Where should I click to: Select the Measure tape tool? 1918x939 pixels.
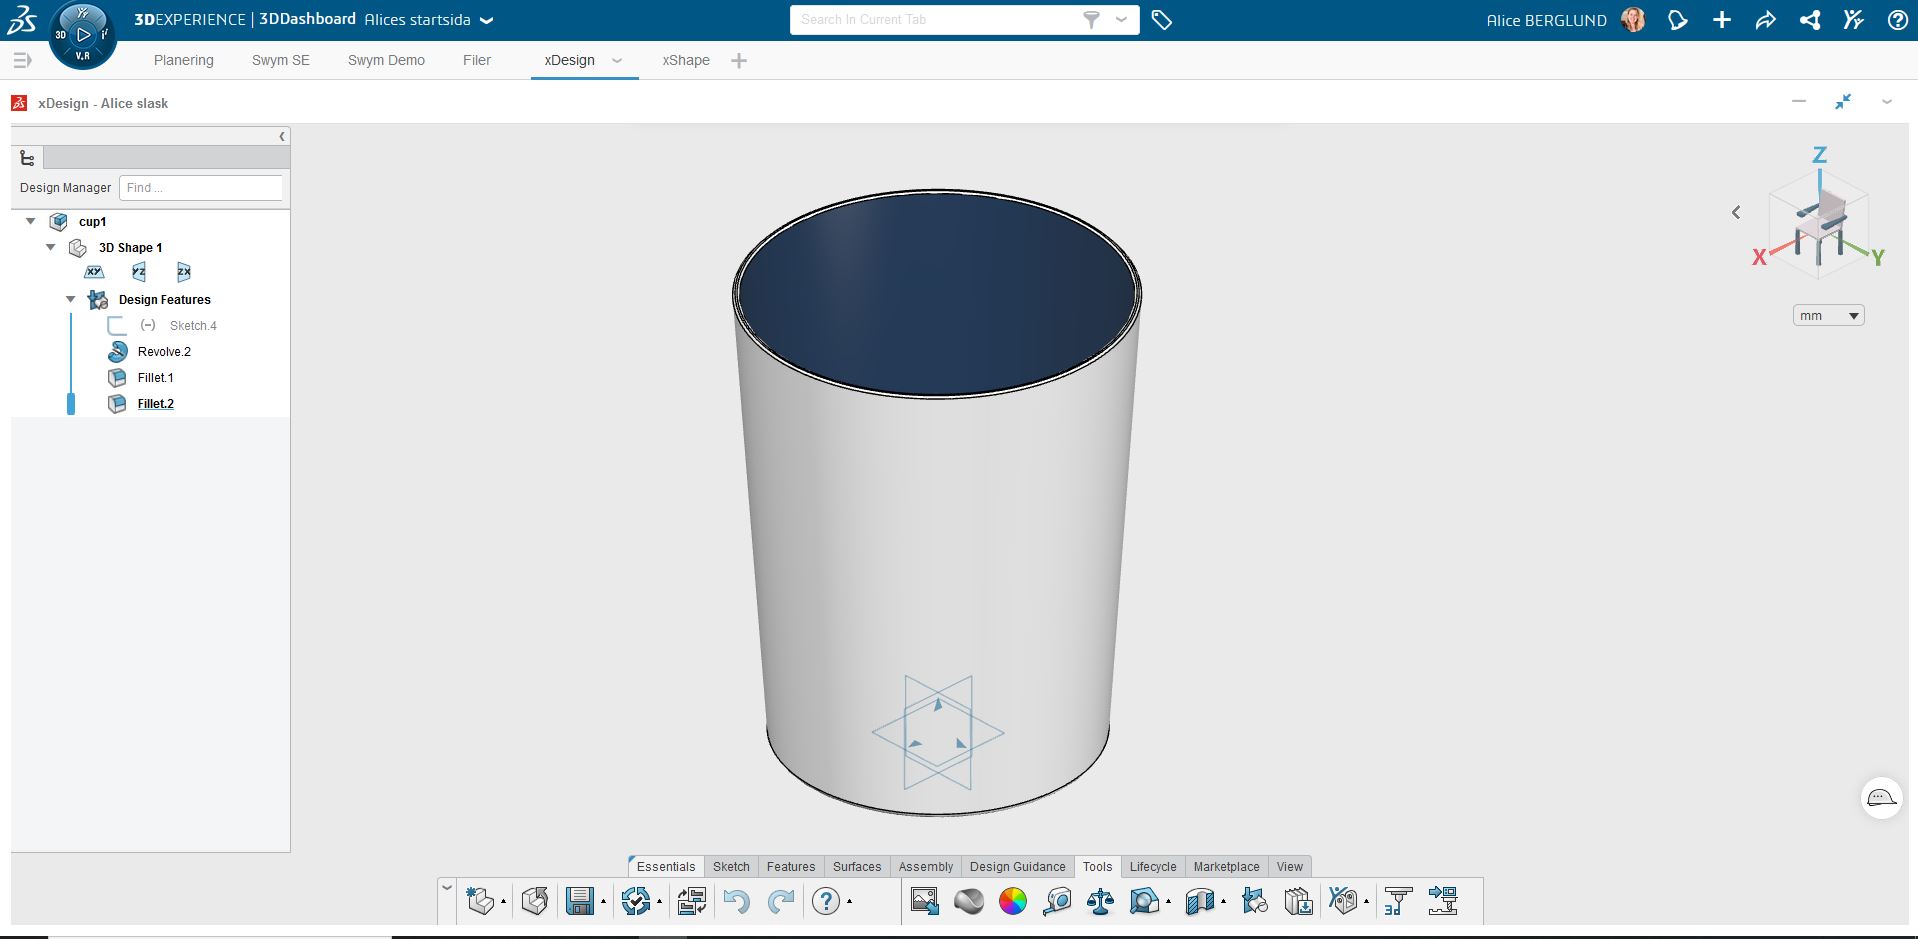[x=1056, y=901]
